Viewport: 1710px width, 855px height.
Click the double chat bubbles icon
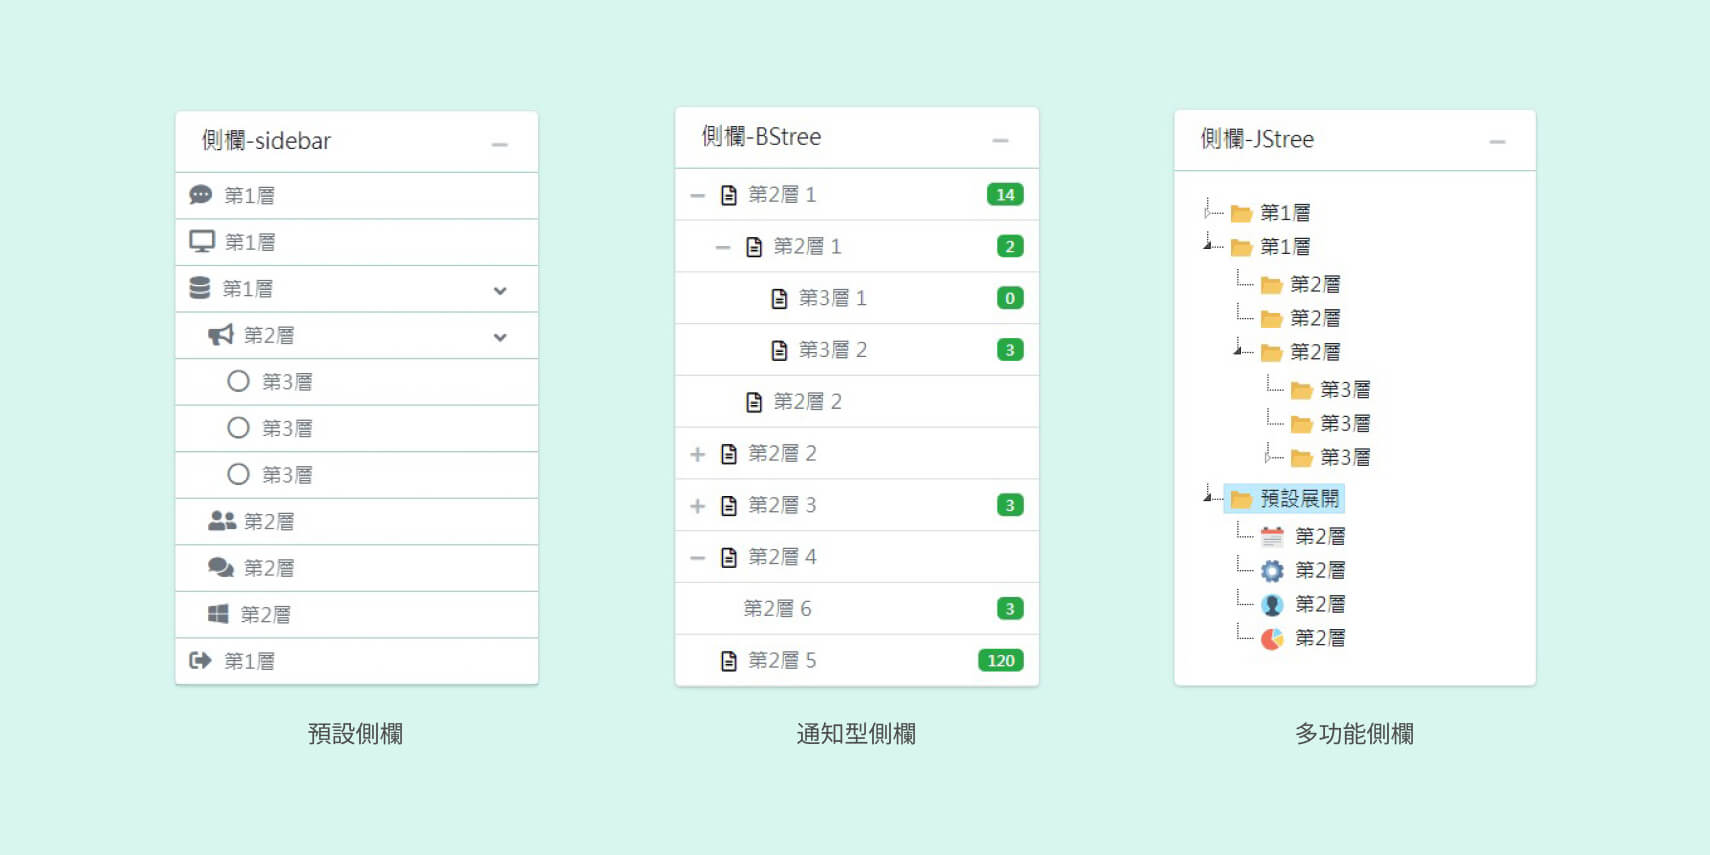221,567
